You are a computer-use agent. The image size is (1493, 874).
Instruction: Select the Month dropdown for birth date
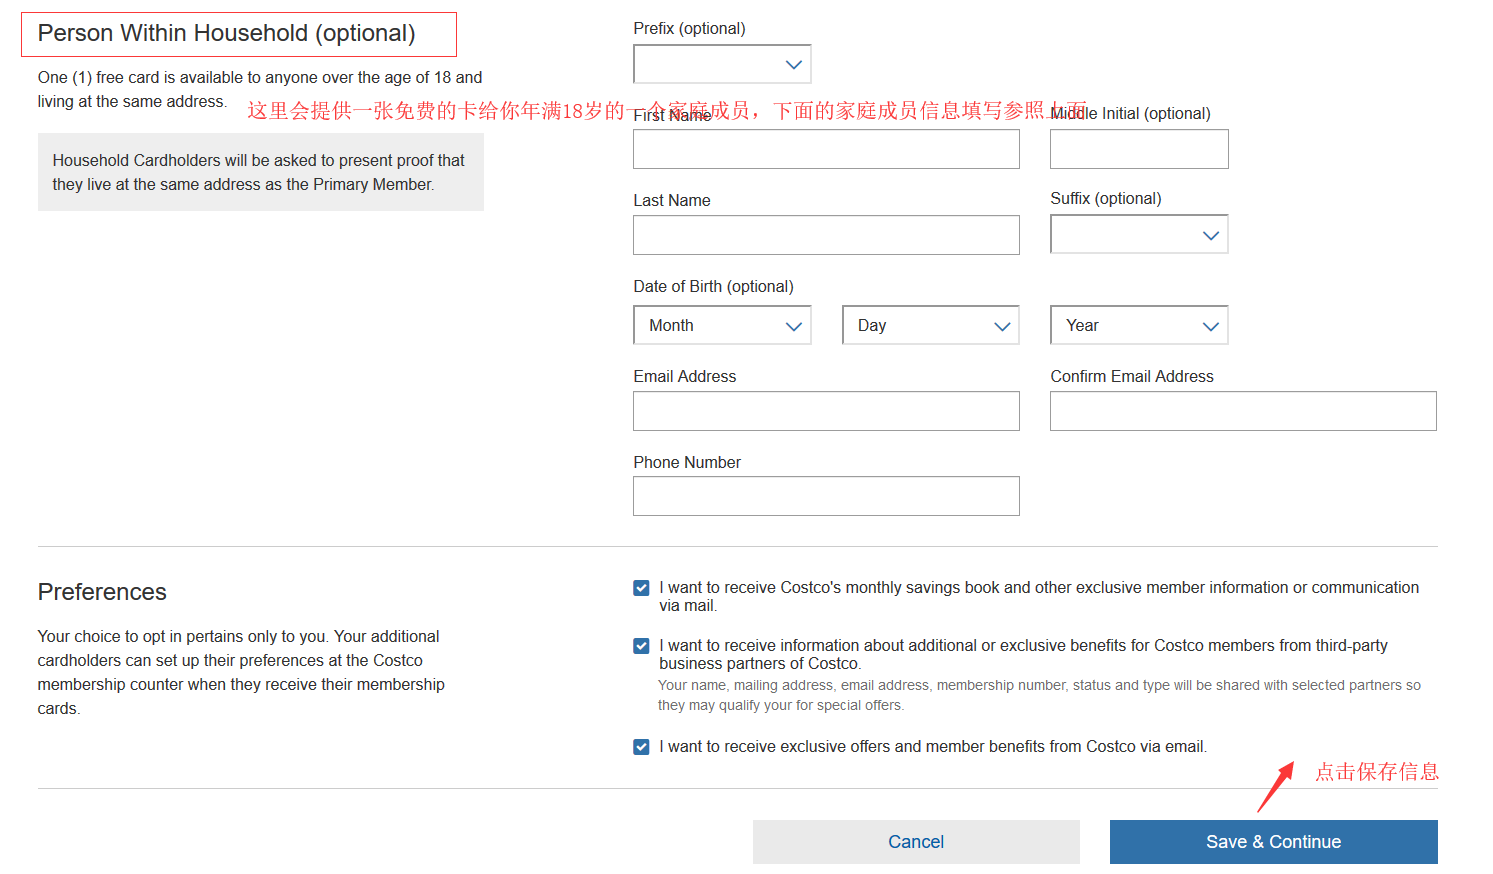(722, 326)
